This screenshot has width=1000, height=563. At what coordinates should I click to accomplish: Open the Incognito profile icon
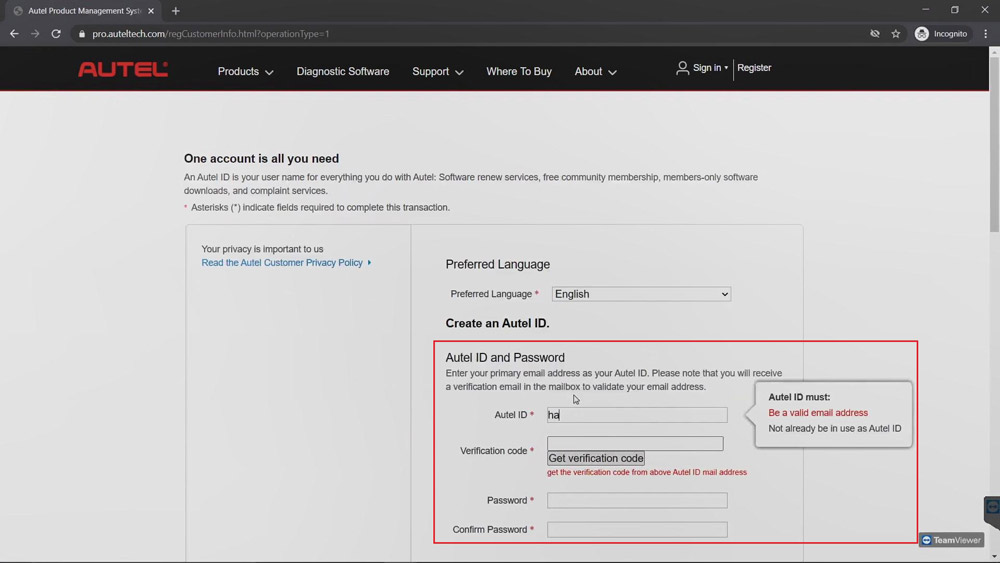tap(921, 34)
